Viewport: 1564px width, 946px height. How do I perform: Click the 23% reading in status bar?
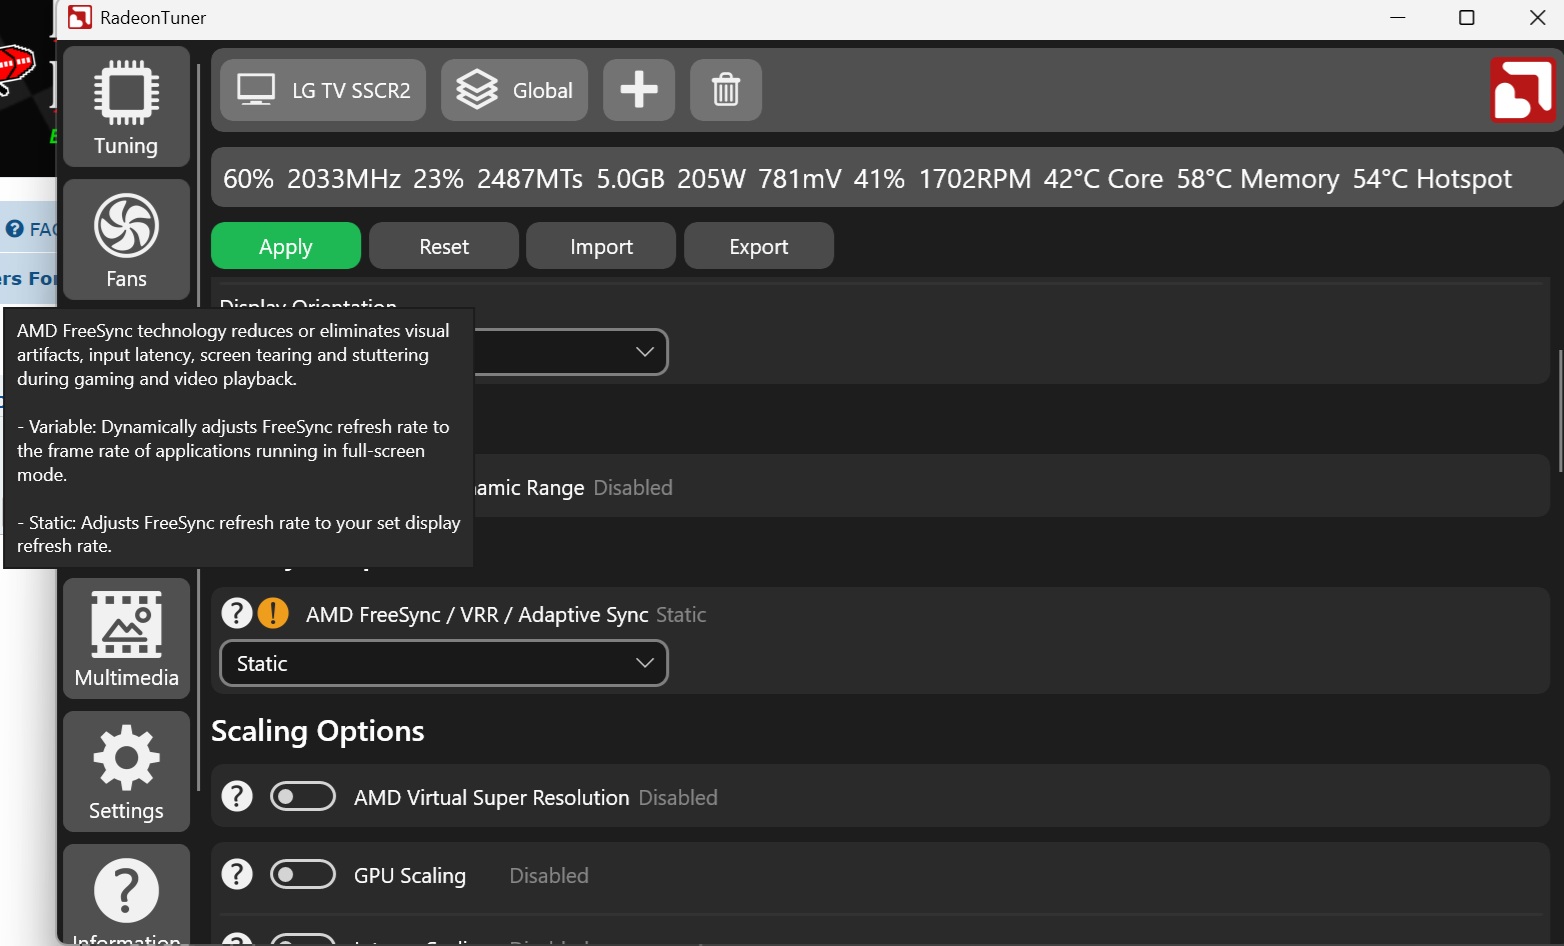pyautogui.click(x=438, y=179)
